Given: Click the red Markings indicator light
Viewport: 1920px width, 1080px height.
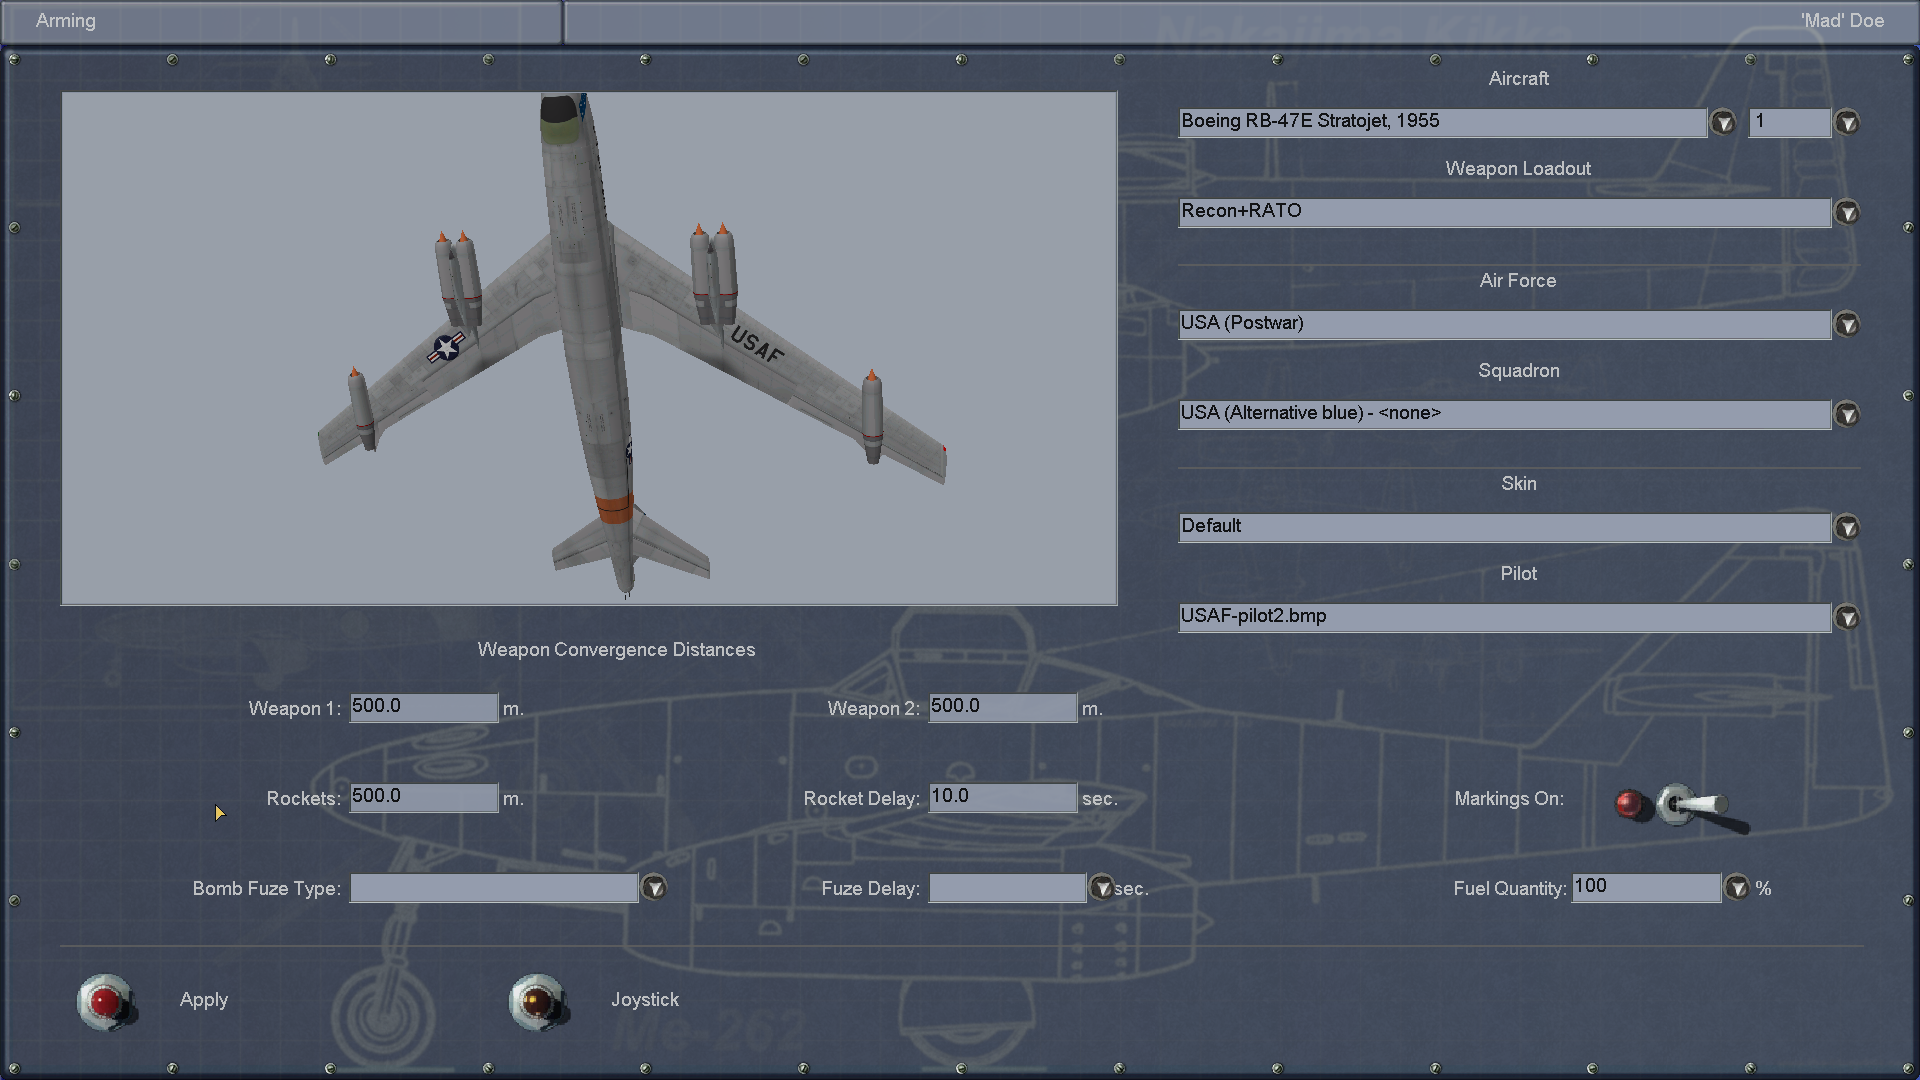Looking at the screenshot, I should pyautogui.click(x=1629, y=804).
